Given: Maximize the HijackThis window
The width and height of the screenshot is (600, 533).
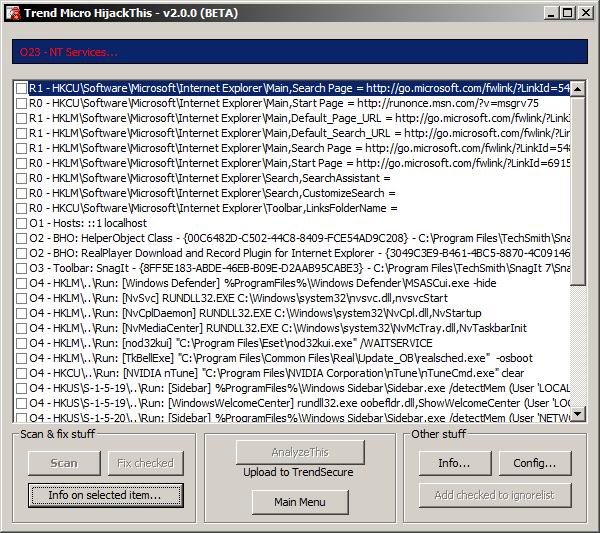Looking at the screenshot, I should 568,13.
